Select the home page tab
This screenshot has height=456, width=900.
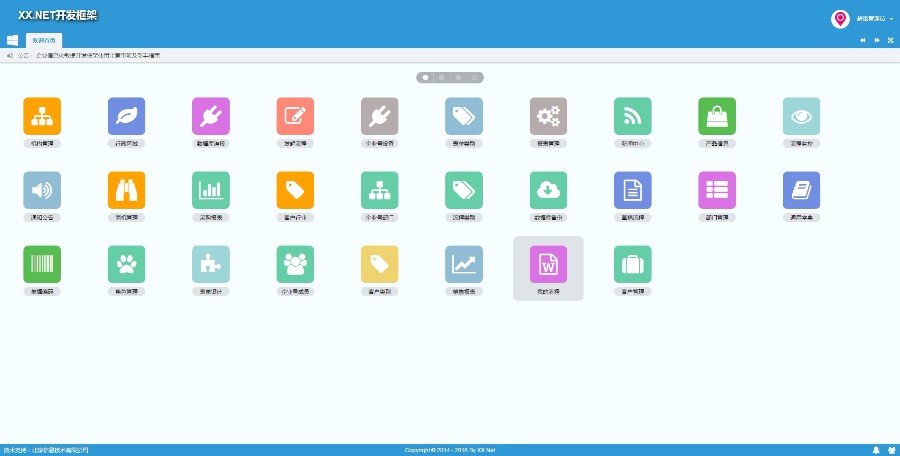tap(44, 40)
